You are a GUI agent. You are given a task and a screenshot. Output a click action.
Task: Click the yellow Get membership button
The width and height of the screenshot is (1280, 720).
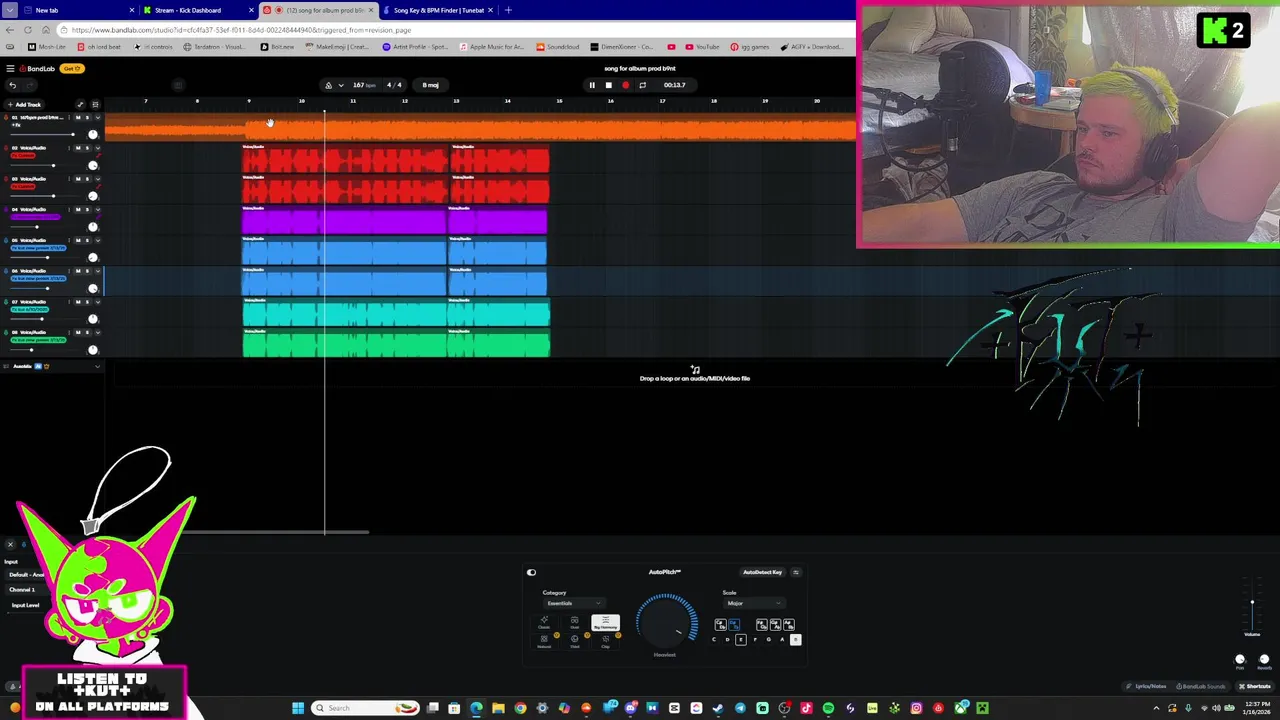(x=72, y=68)
